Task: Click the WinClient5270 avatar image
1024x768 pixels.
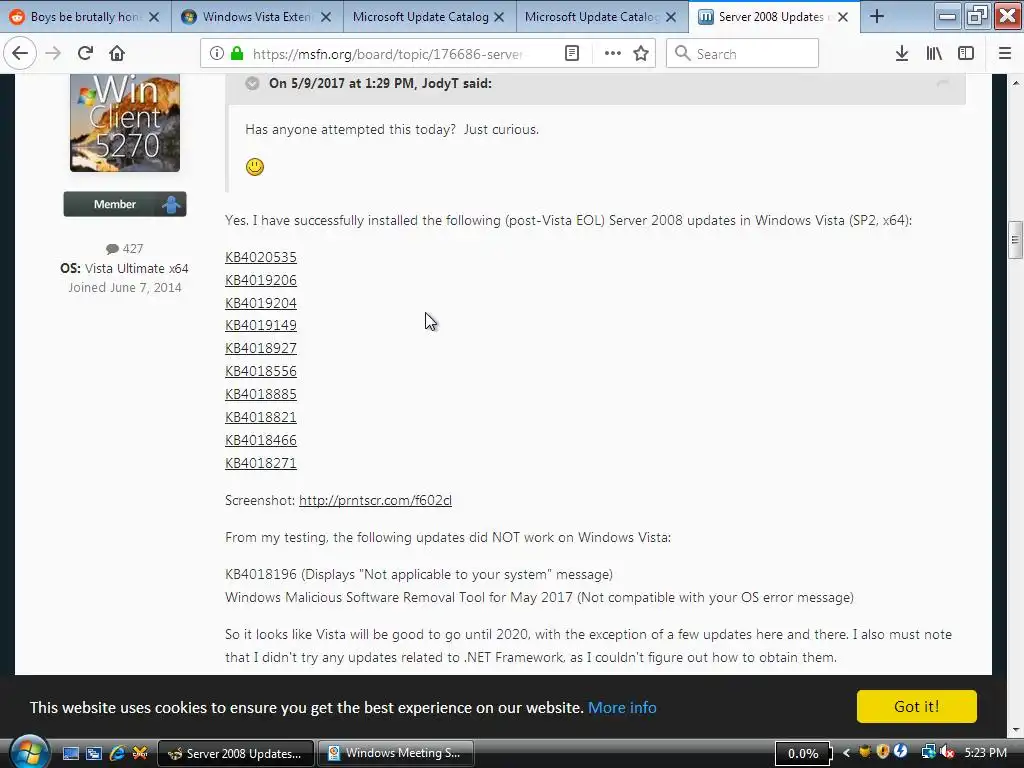Action: pos(125,123)
